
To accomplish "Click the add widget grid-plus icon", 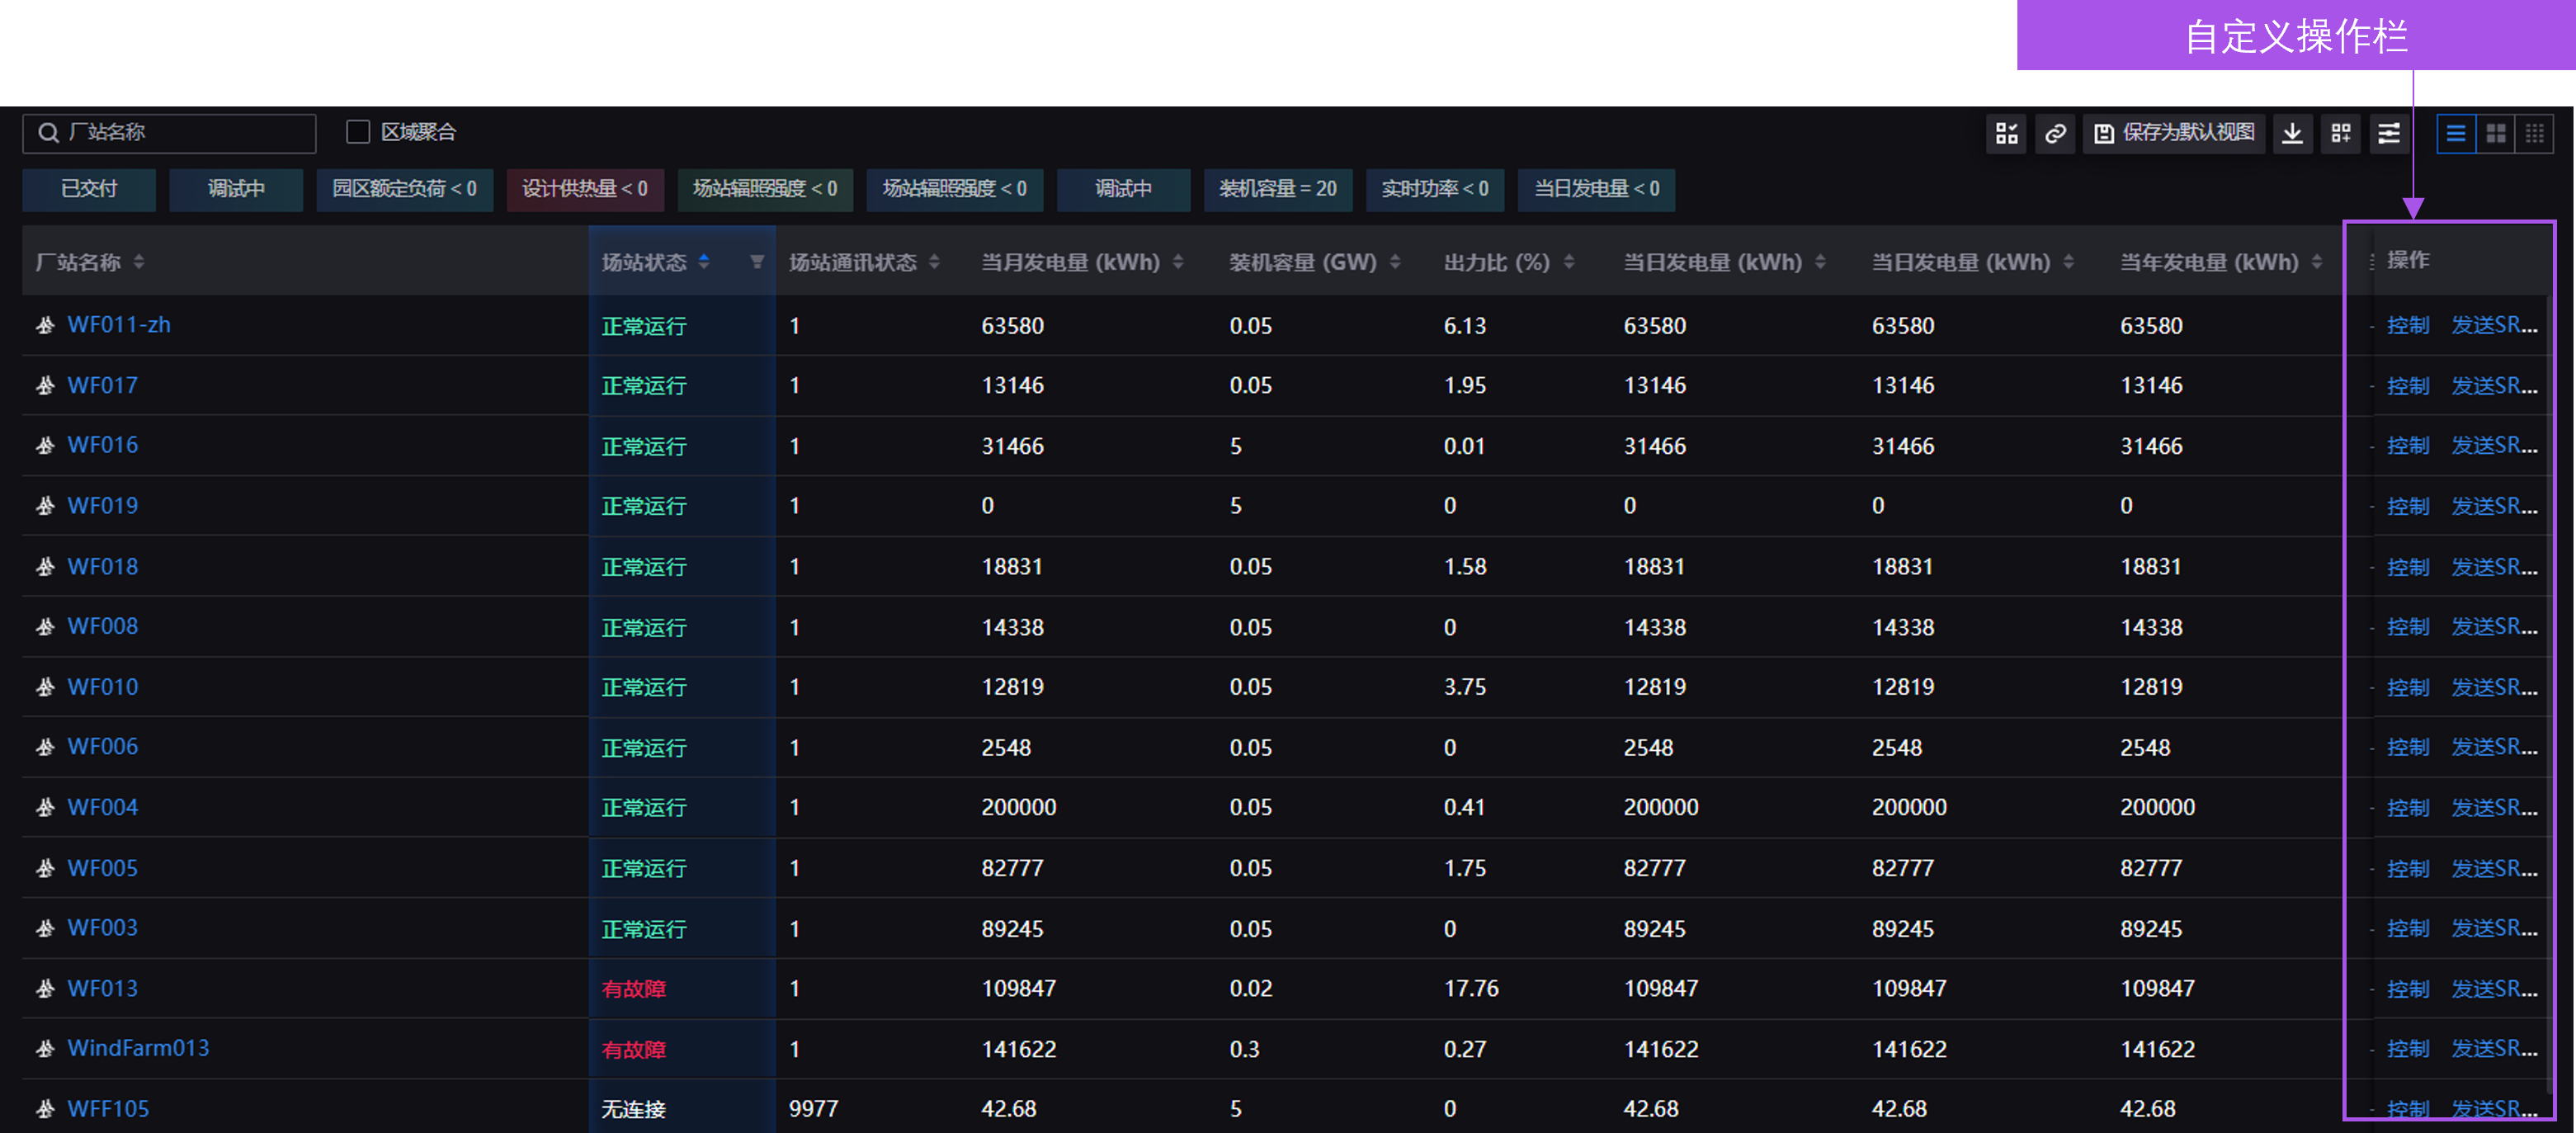I will (2341, 134).
